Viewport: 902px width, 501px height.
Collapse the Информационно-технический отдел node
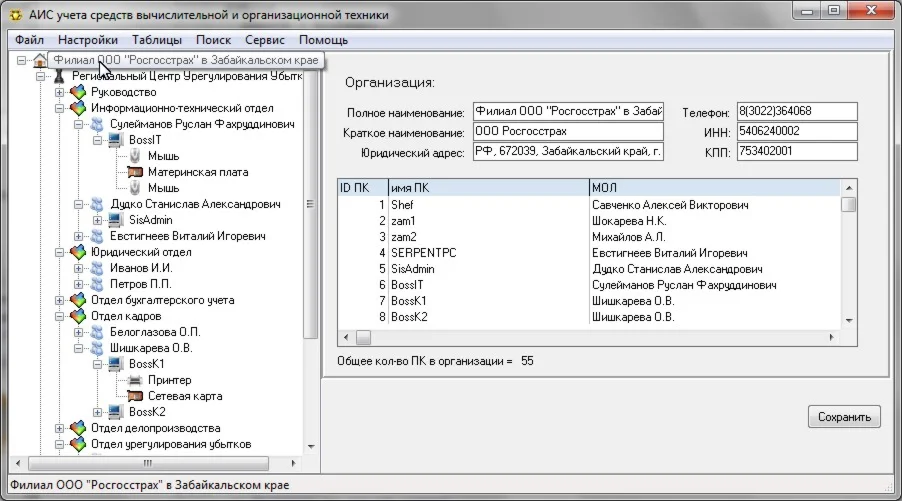point(60,109)
